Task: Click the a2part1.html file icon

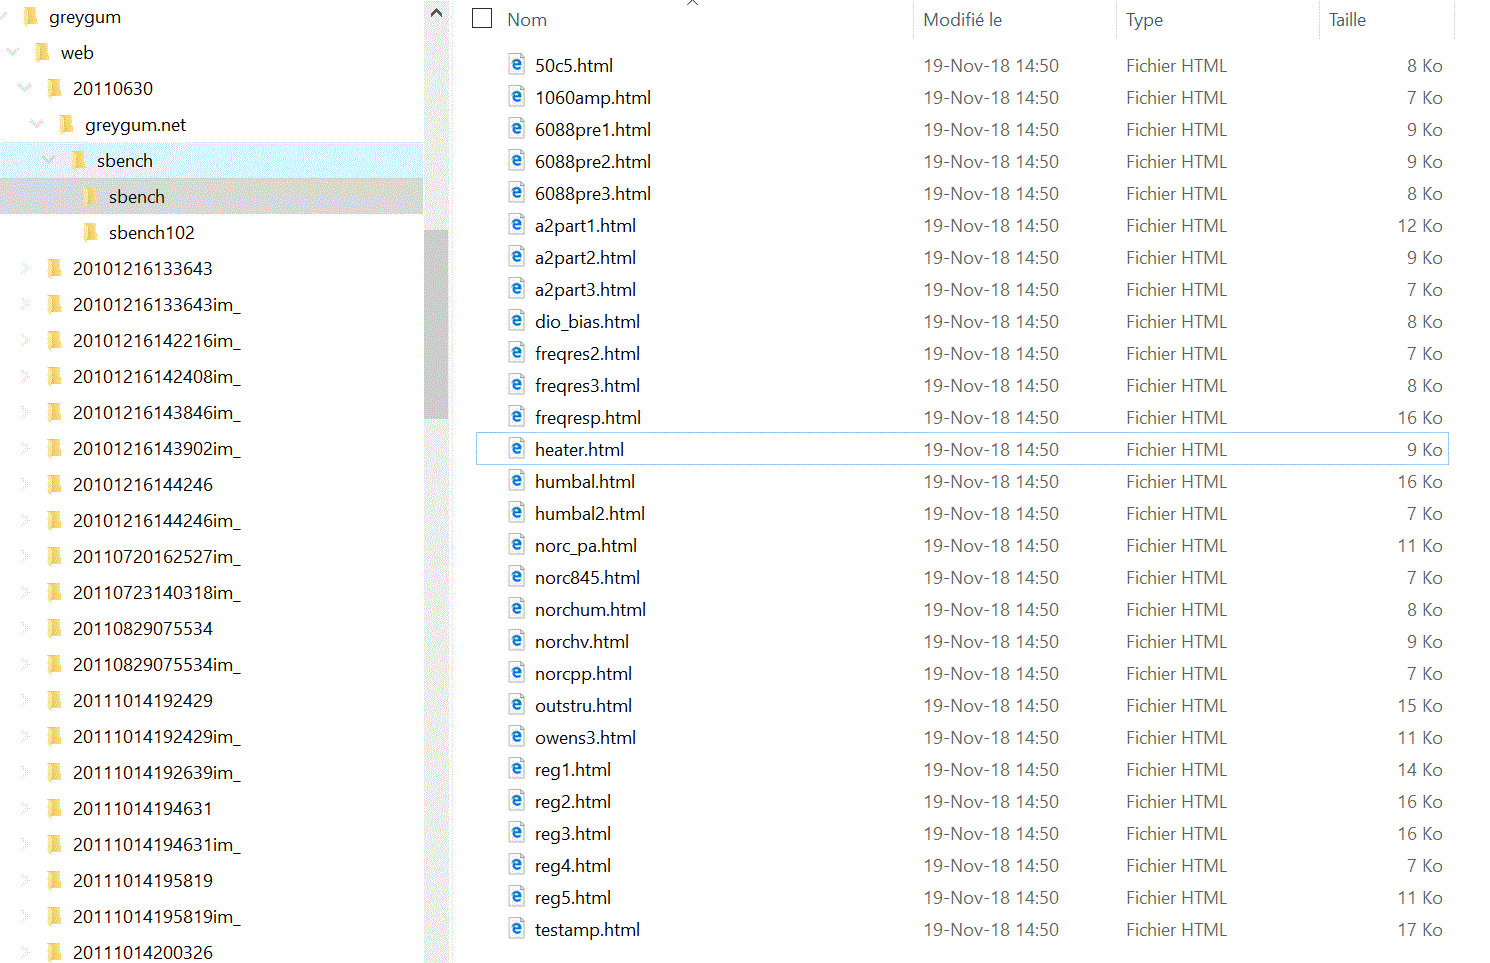Action: click(516, 225)
